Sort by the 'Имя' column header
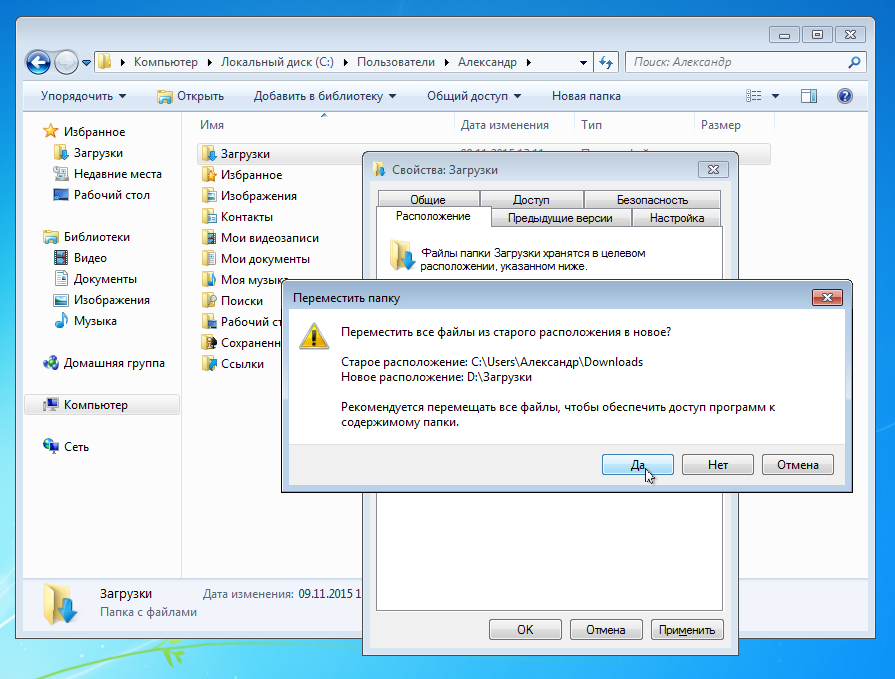The image size is (895, 679). click(212, 125)
